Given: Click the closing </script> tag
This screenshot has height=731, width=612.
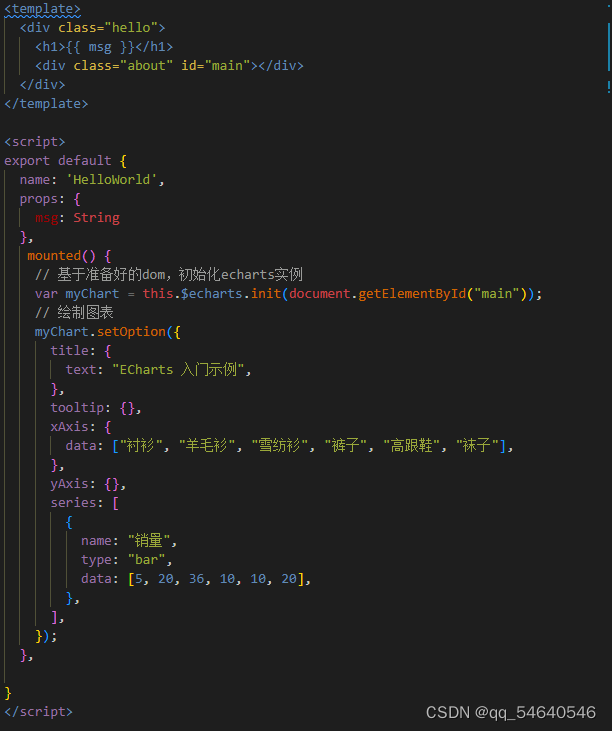Looking at the screenshot, I should pyautogui.click(x=38, y=712).
